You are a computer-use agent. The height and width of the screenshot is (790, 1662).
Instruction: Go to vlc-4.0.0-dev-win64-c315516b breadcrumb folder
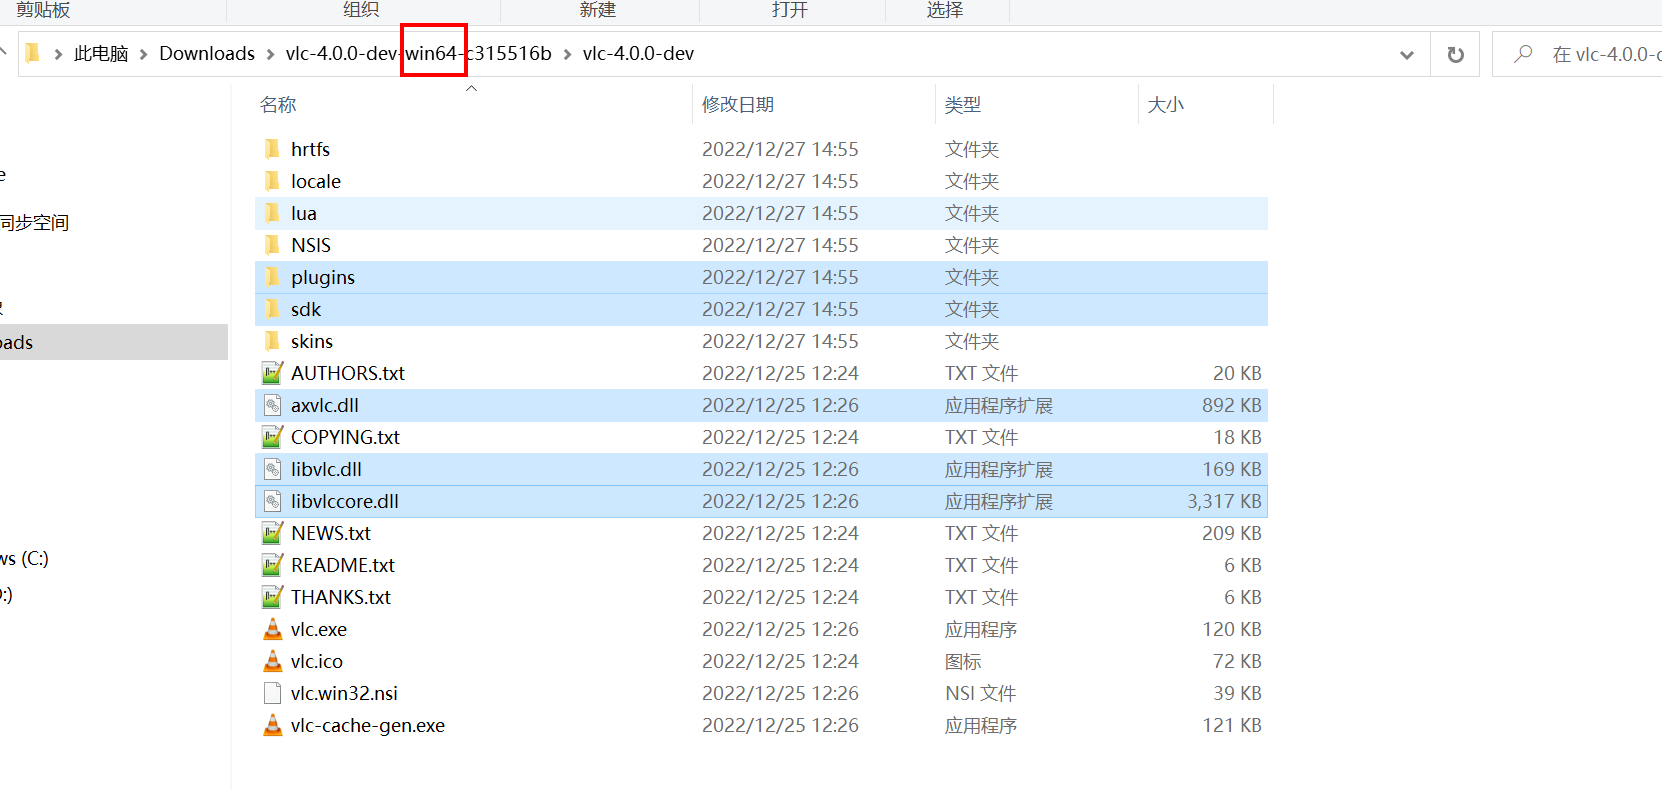pyautogui.click(x=418, y=54)
